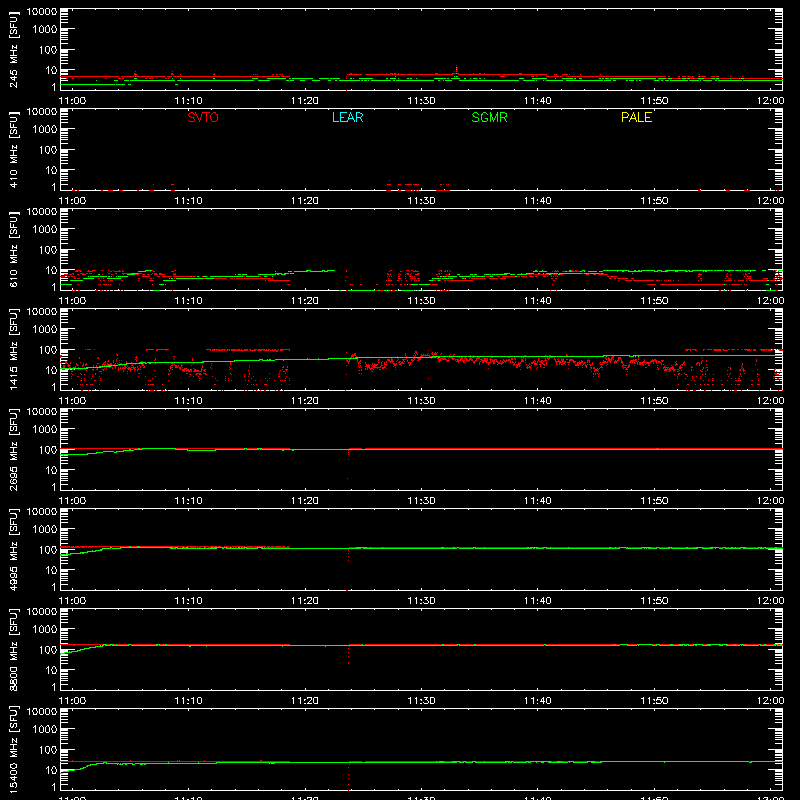The width and height of the screenshot is (800, 800).
Task: Click the 11:10 label under the 245 MHz plot
Action: point(188,101)
